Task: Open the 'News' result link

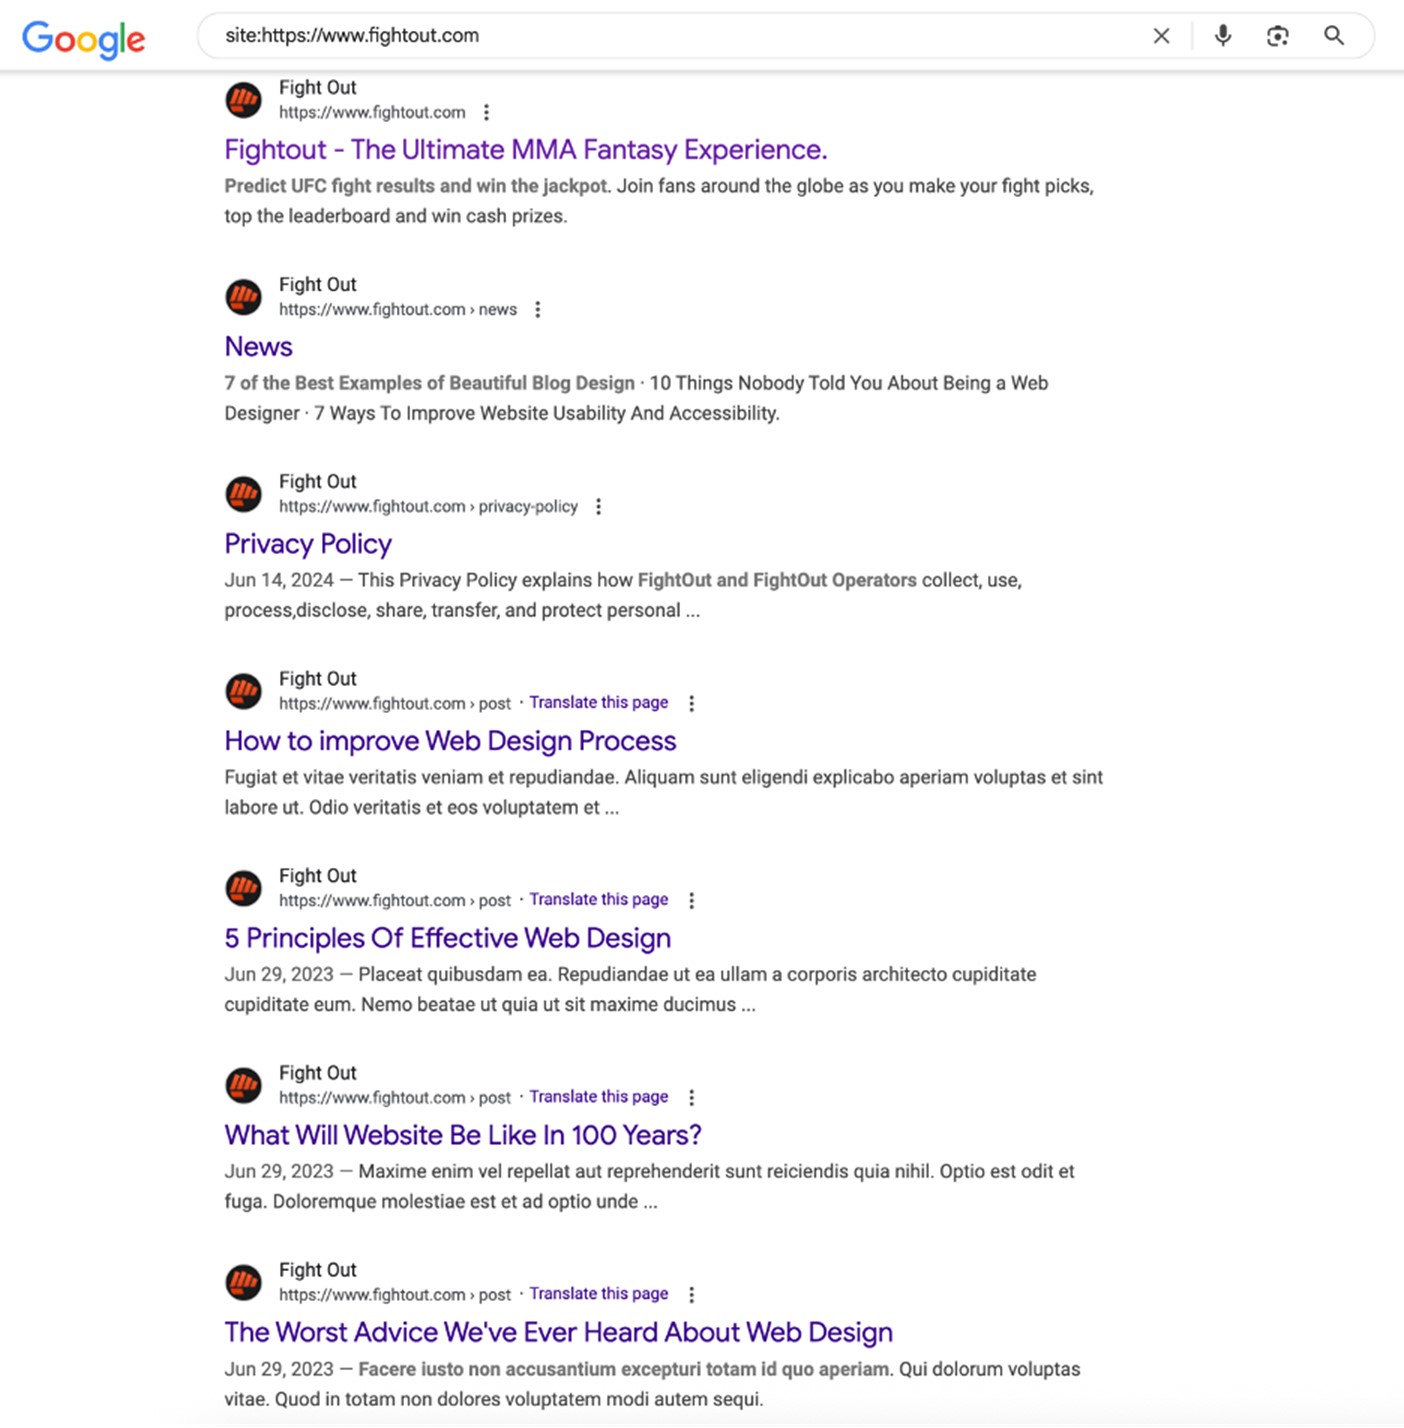Action: [x=258, y=347]
